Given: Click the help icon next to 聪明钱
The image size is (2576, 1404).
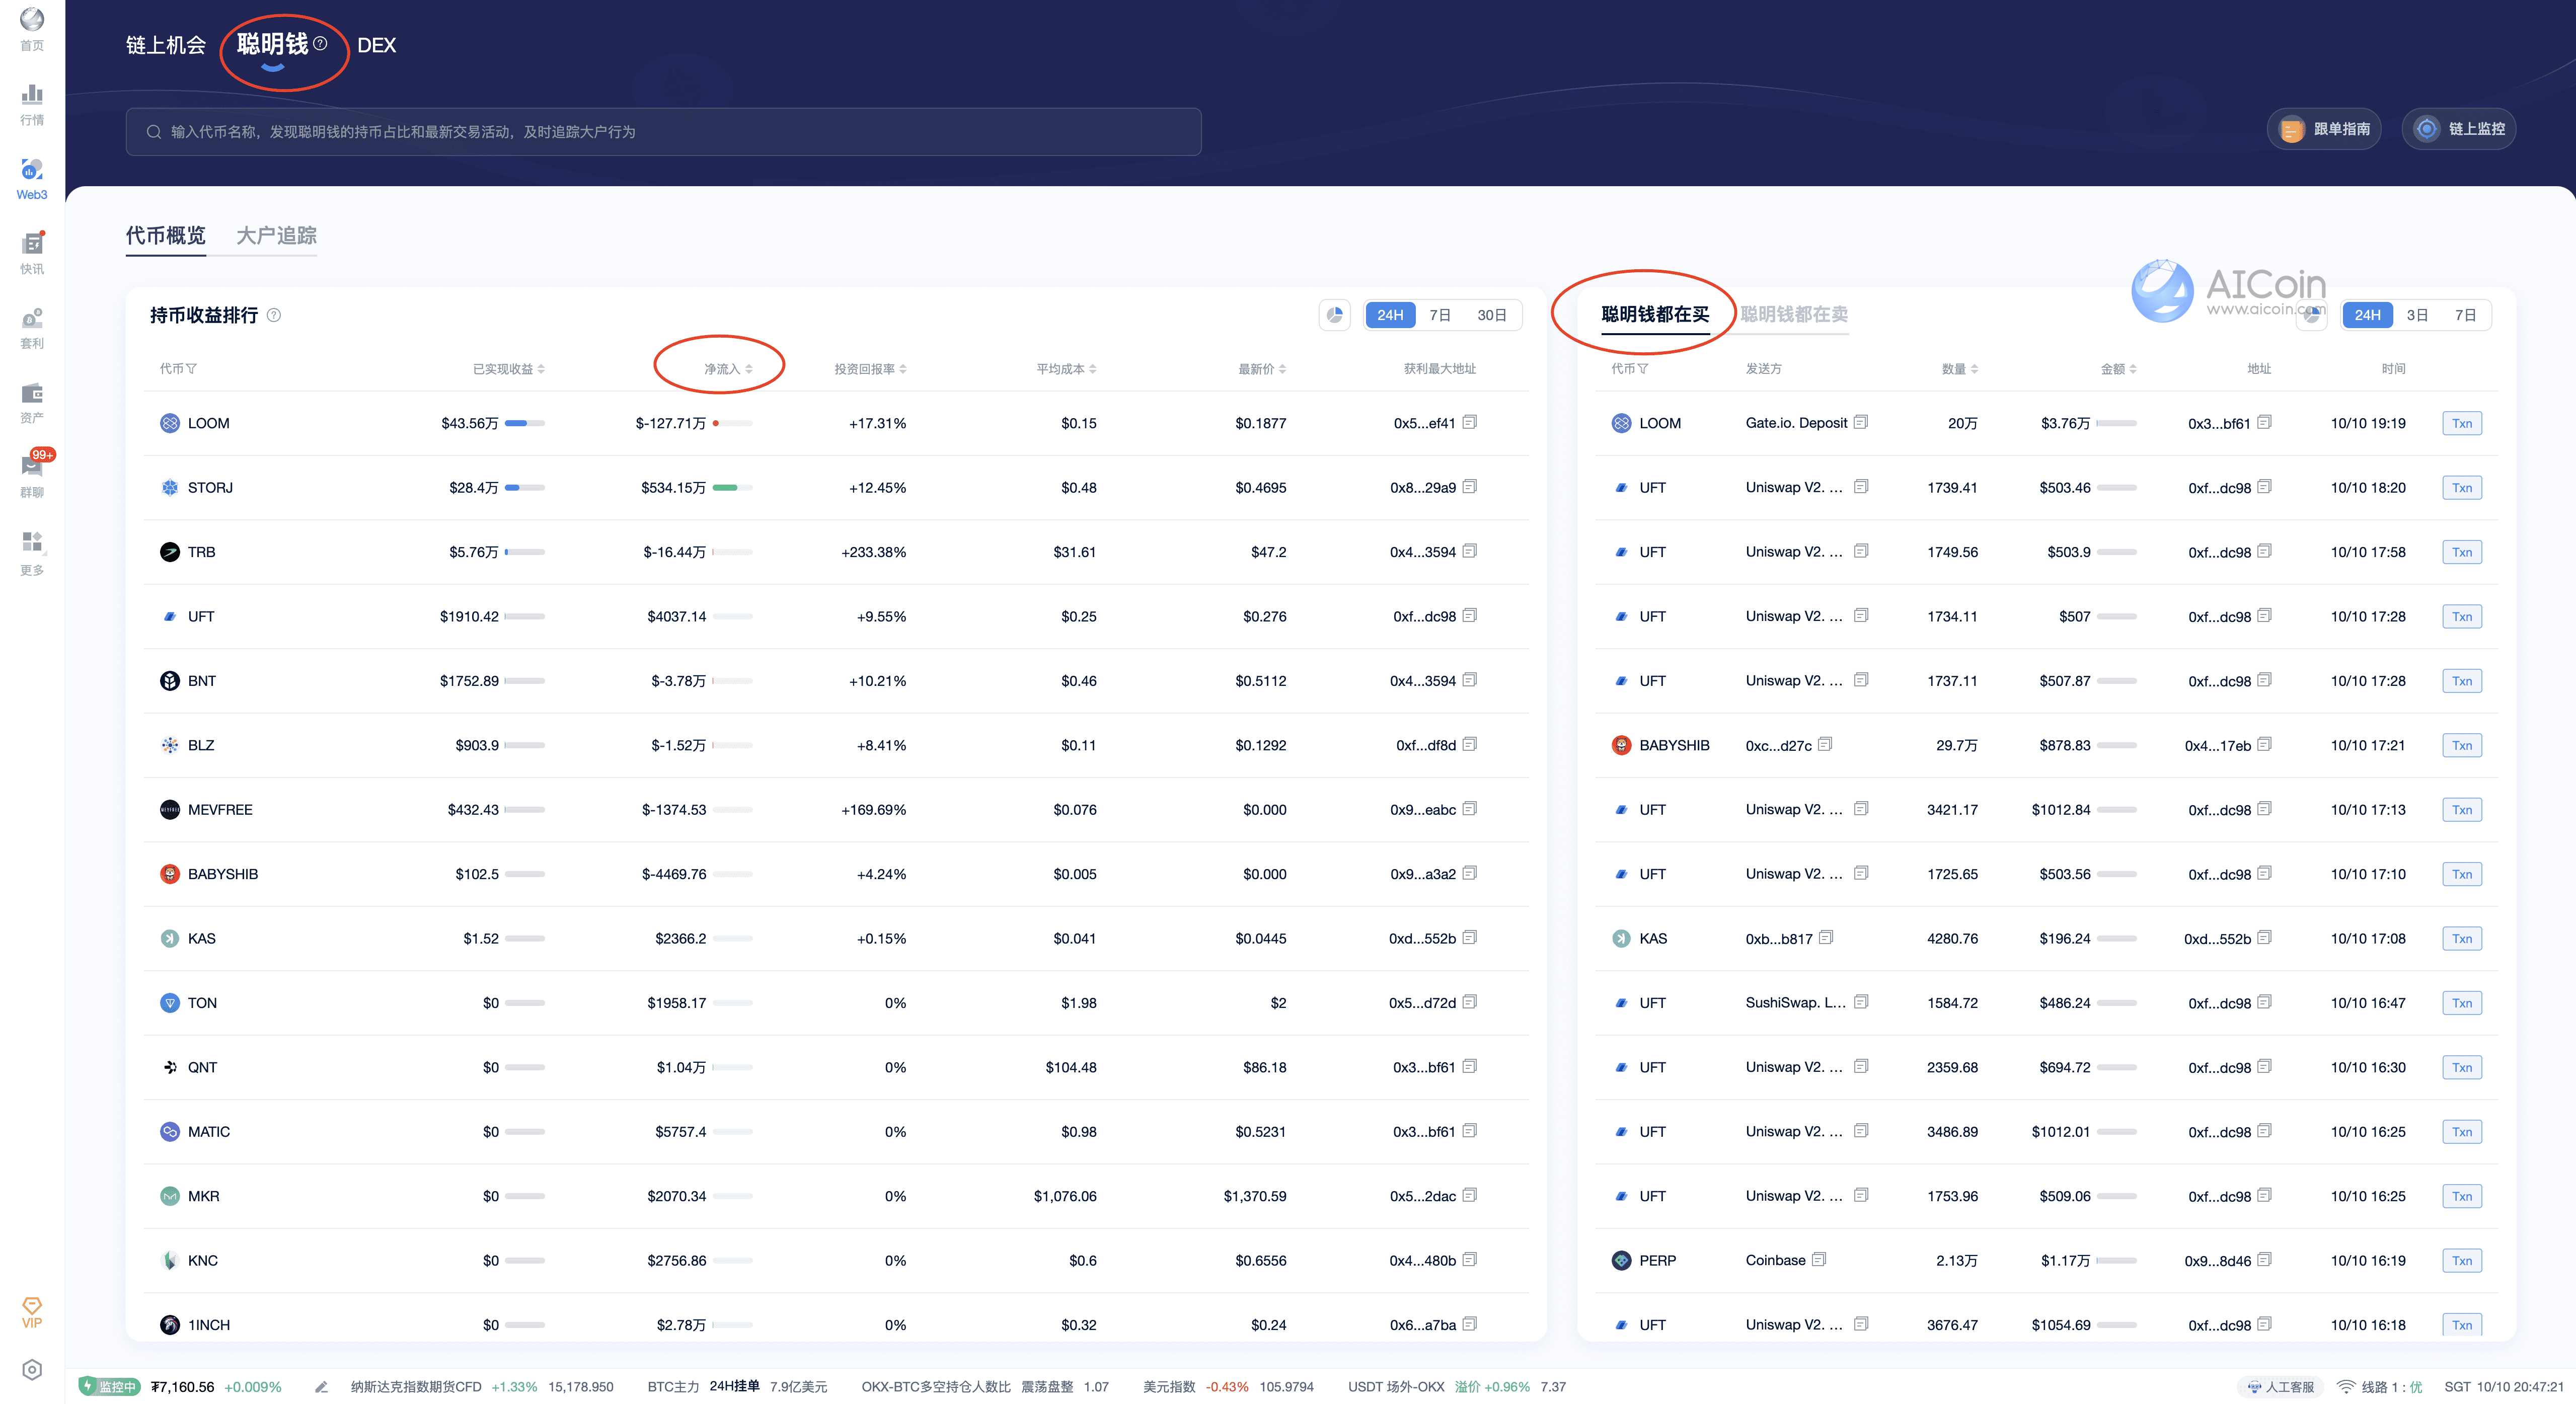Looking at the screenshot, I should click(x=320, y=43).
